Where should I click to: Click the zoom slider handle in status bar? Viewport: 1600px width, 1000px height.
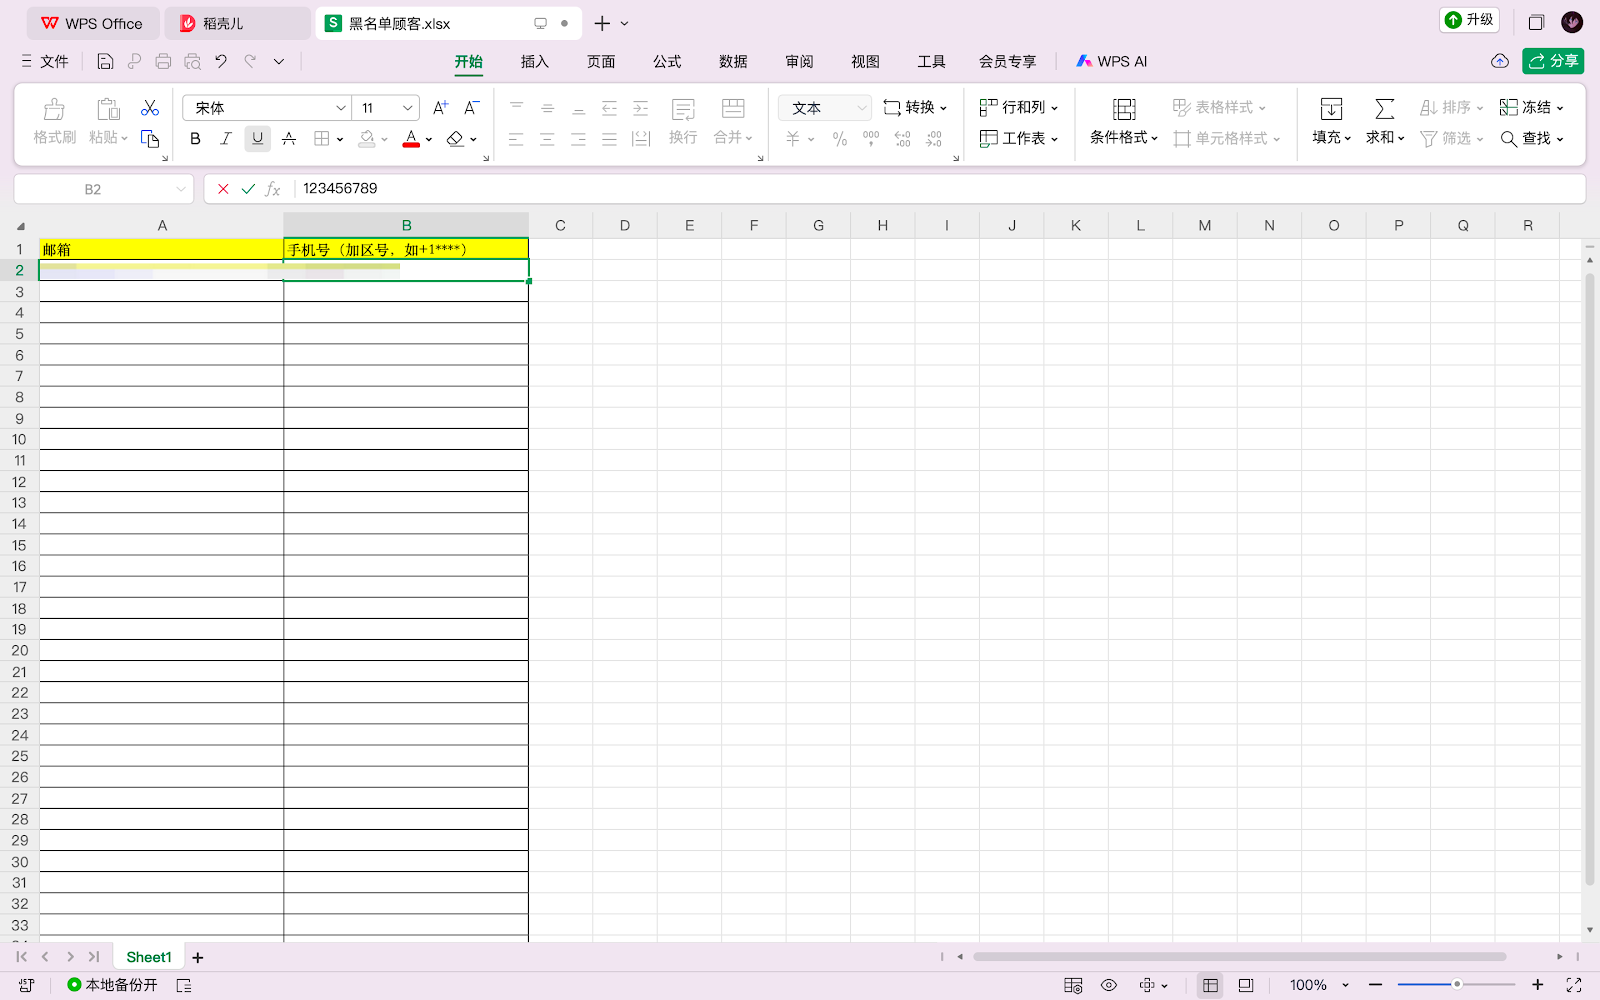pyautogui.click(x=1457, y=985)
